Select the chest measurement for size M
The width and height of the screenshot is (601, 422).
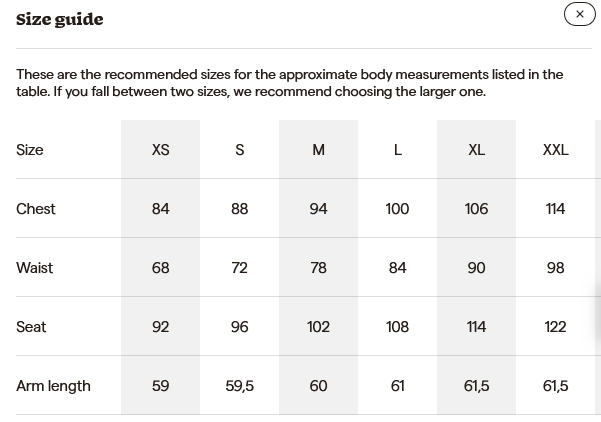pos(318,209)
